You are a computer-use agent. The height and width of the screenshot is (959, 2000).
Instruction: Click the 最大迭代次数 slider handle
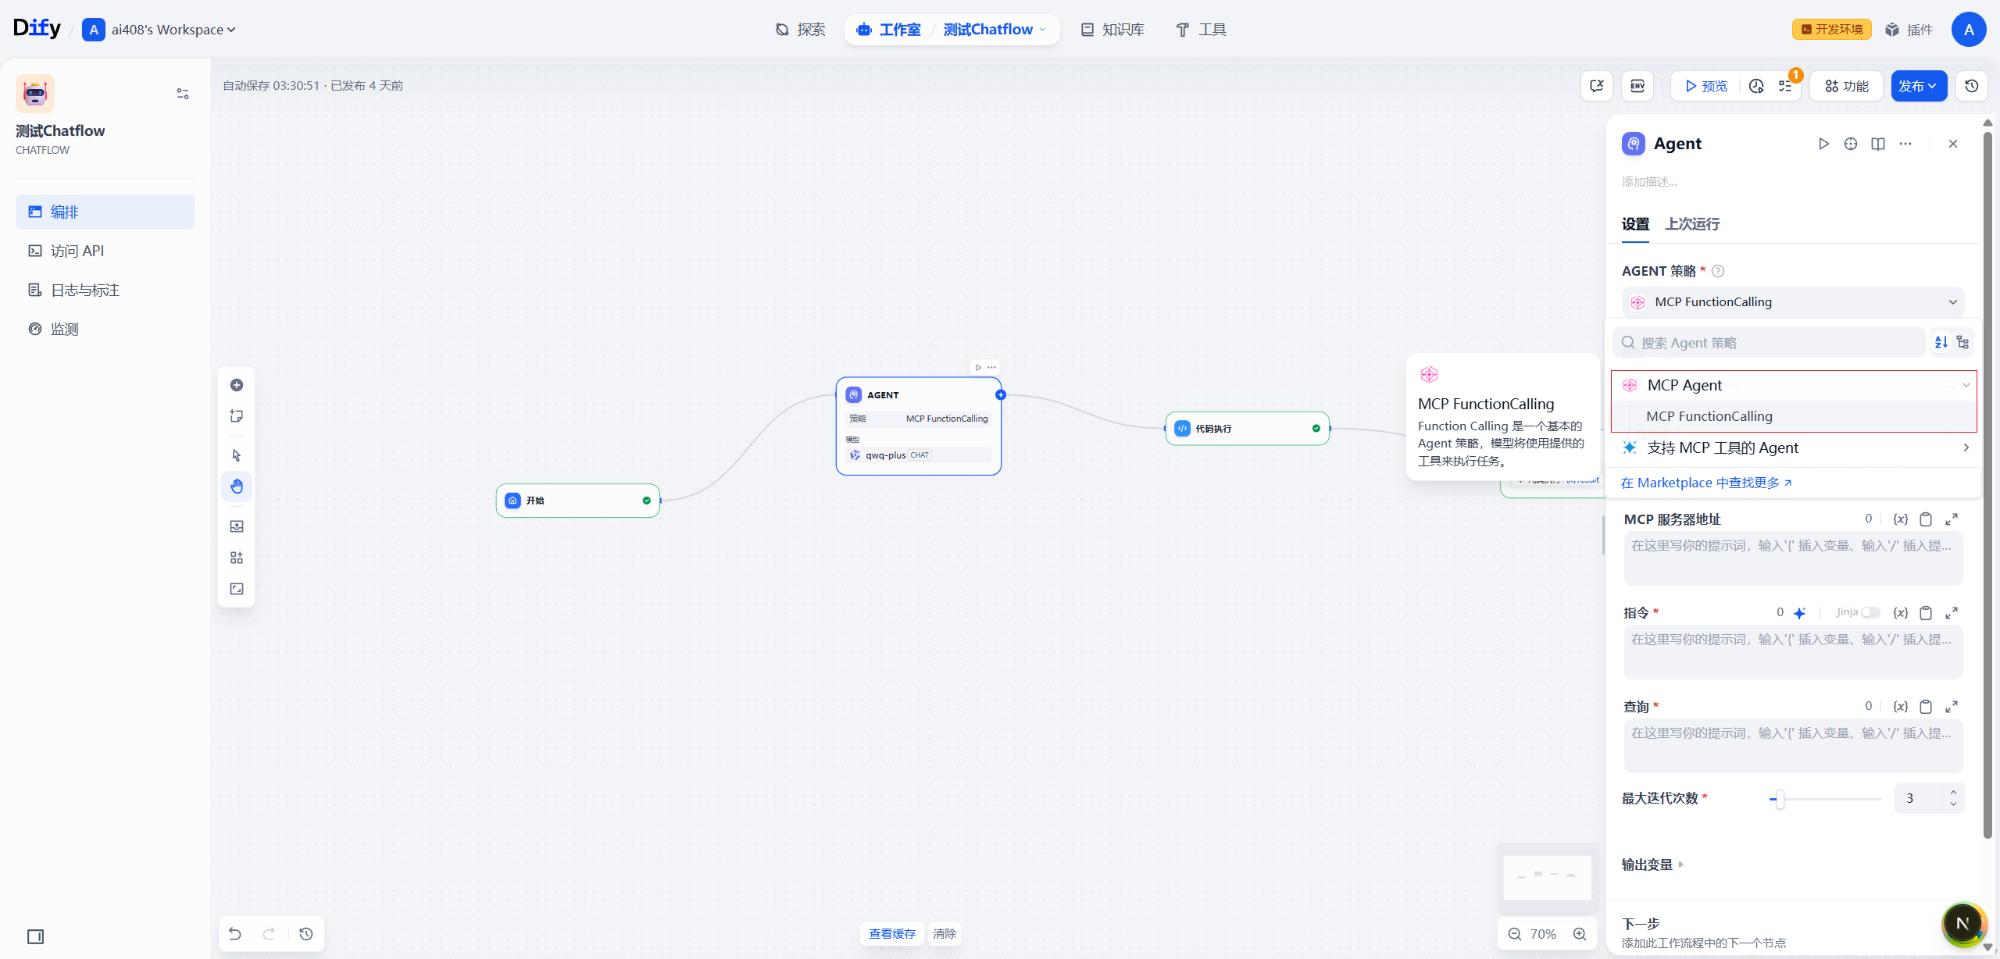[1779, 798]
